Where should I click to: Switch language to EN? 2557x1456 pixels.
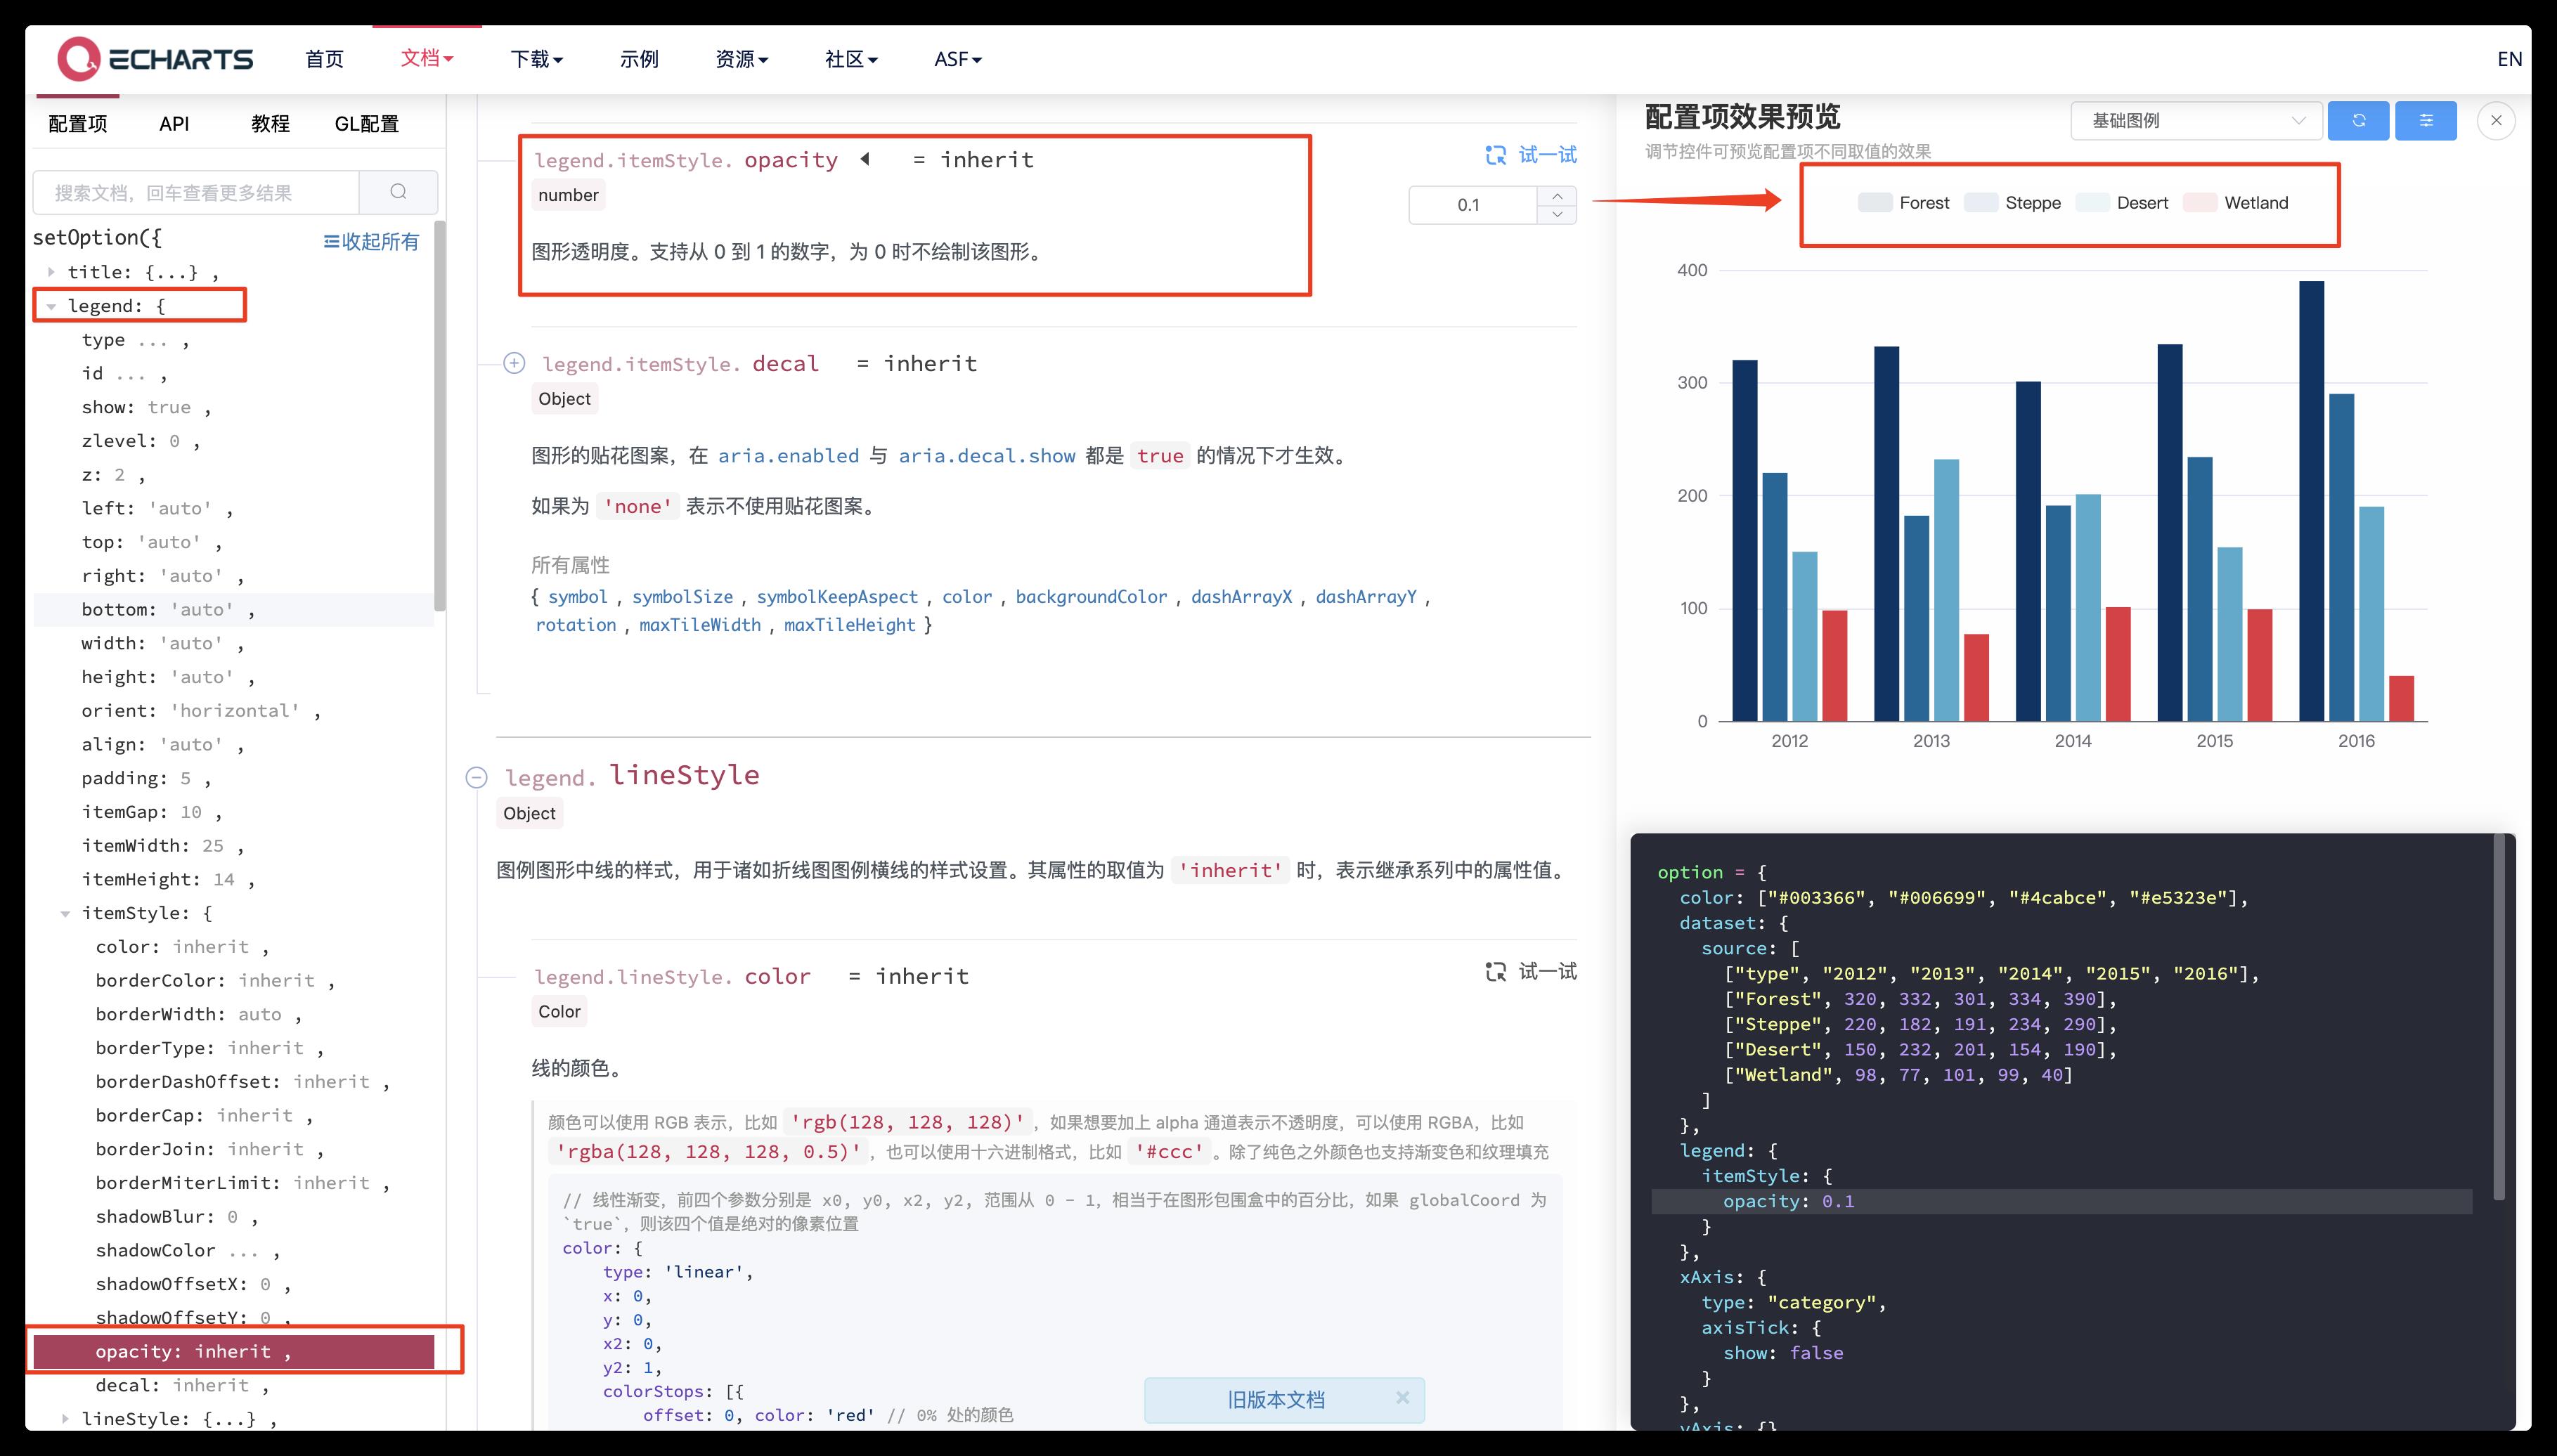[2509, 59]
